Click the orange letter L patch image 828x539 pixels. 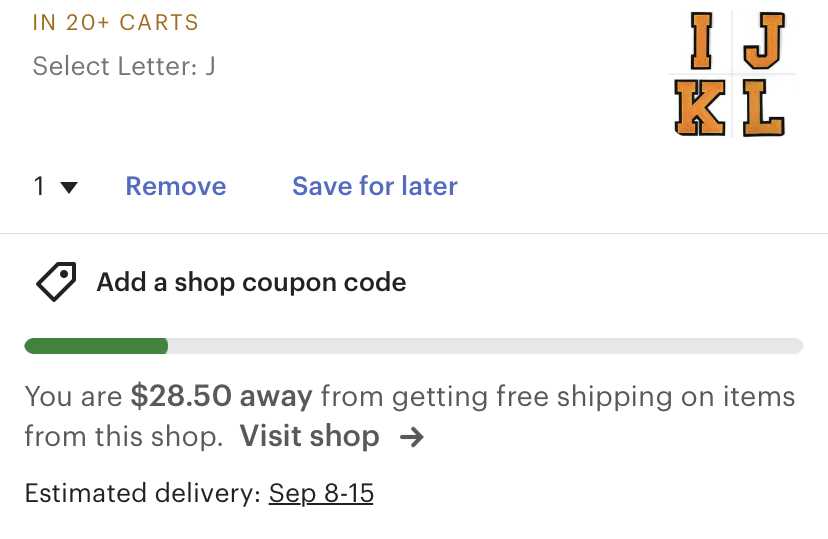click(764, 108)
